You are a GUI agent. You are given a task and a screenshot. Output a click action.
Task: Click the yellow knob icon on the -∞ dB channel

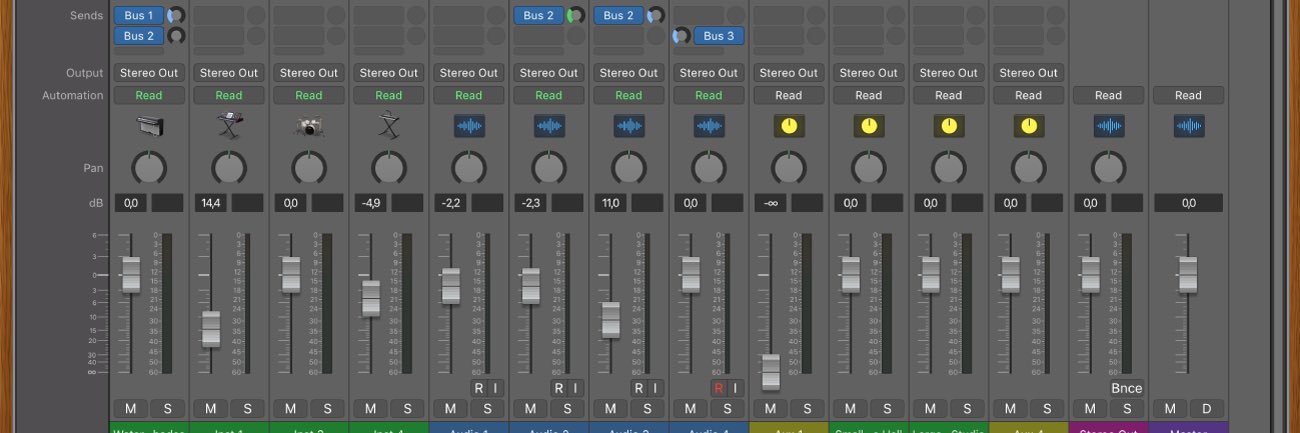pyautogui.click(x=788, y=126)
